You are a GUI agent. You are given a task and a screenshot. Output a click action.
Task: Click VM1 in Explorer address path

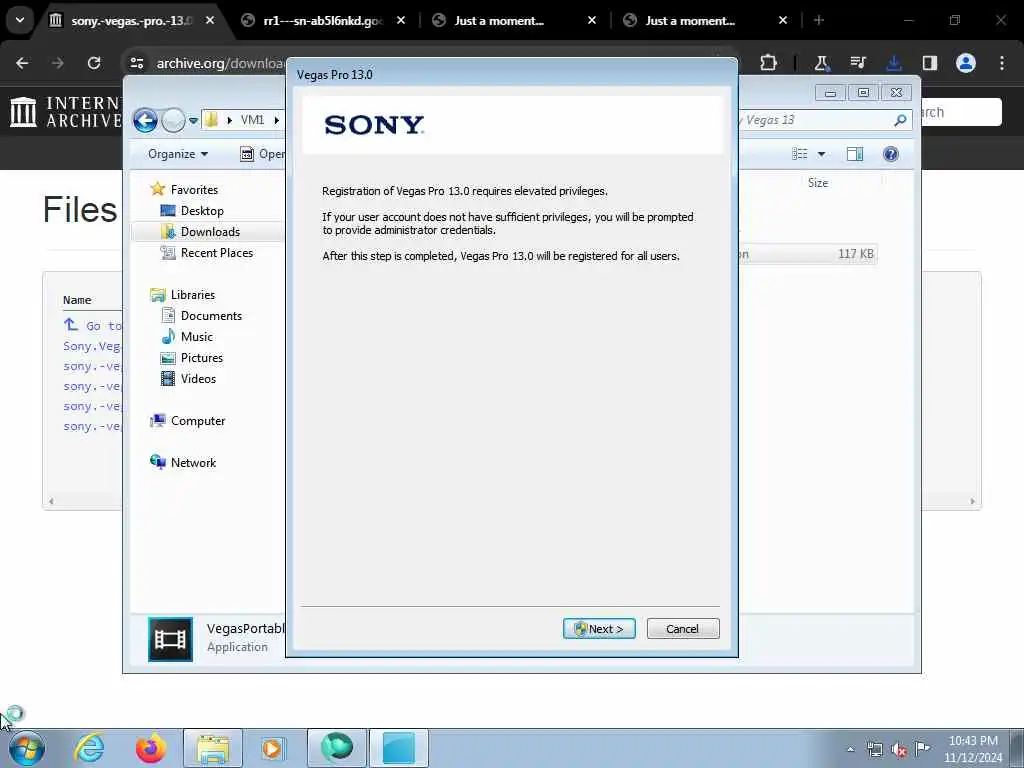click(x=252, y=120)
